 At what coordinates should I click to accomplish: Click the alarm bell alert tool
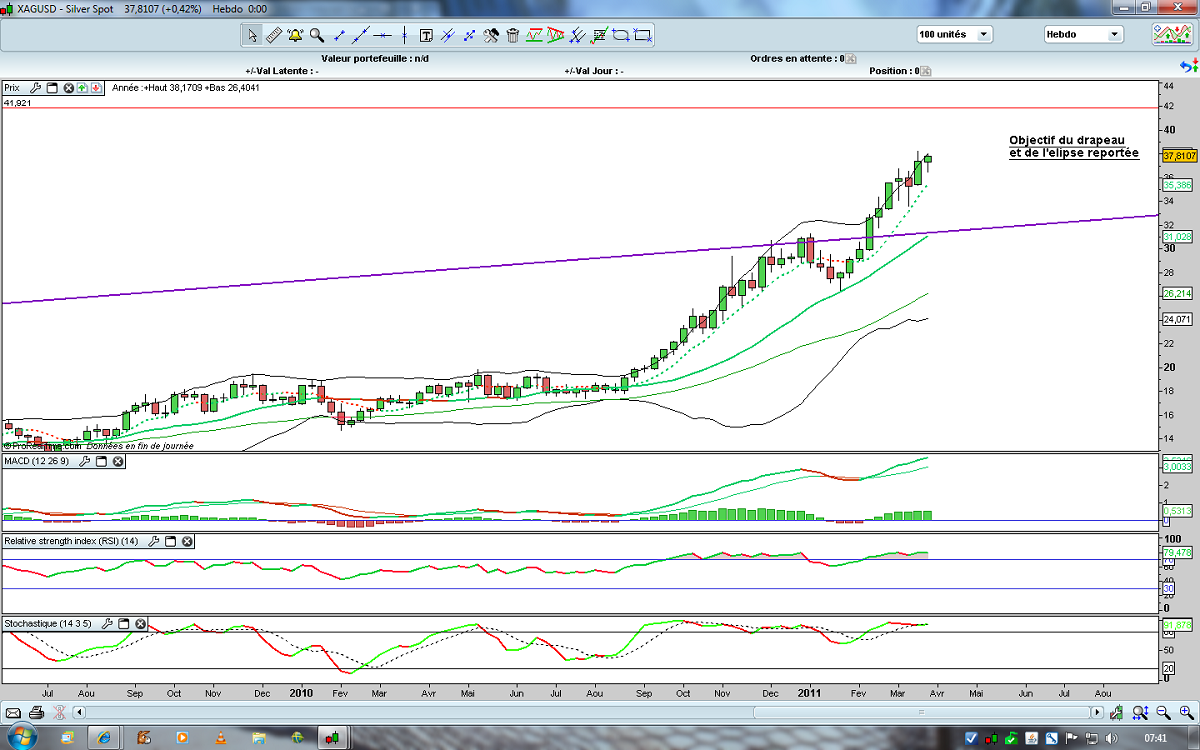click(295, 35)
